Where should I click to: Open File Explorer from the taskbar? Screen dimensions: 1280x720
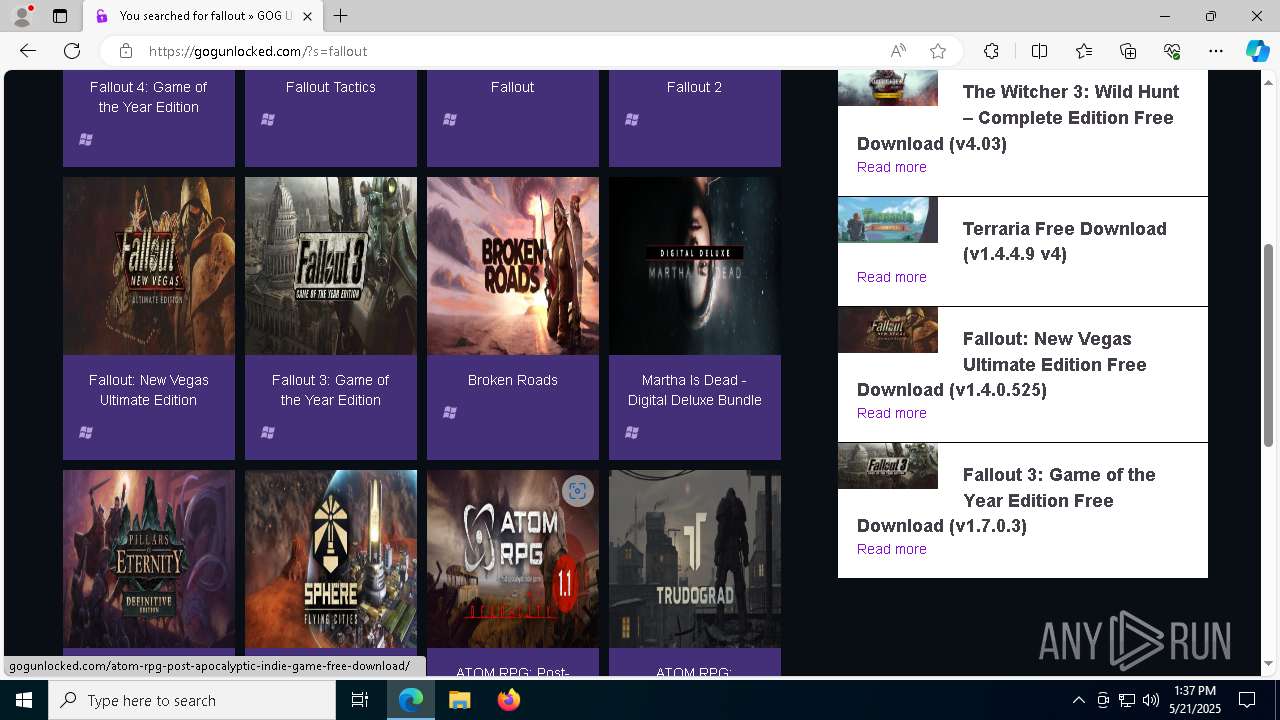pos(459,700)
